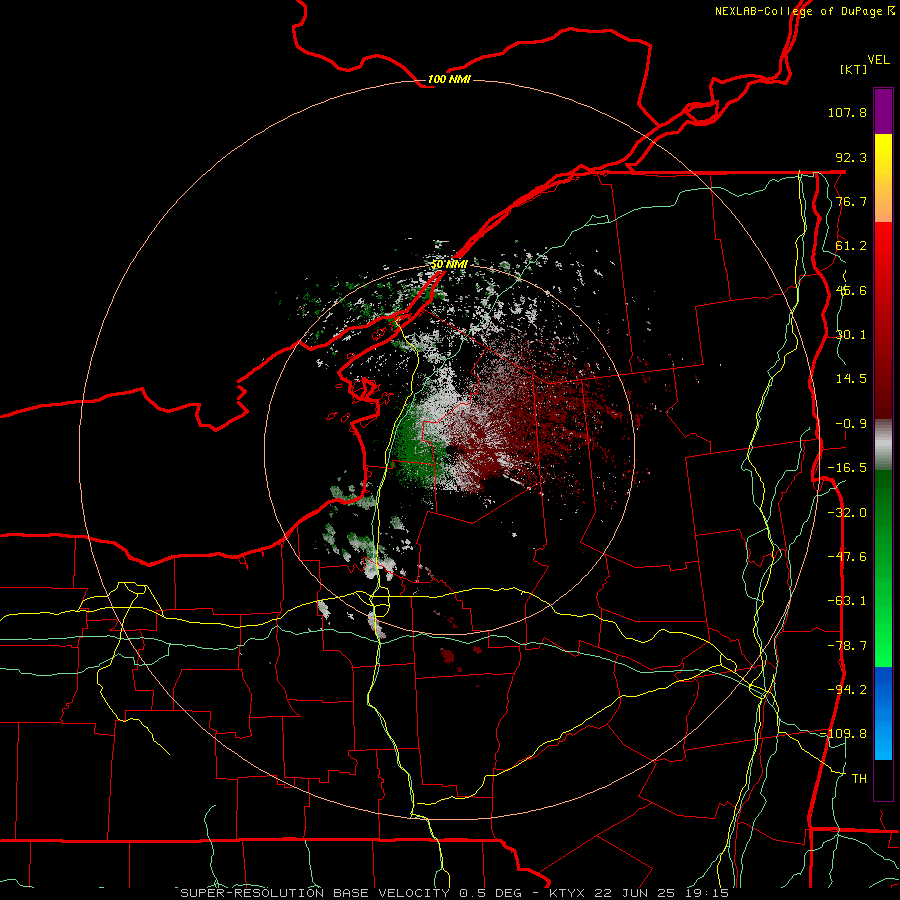Screen dimensions: 900x900
Task: Click the 76.7 scale value
Action: pyautogui.click(x=851, y=201)
